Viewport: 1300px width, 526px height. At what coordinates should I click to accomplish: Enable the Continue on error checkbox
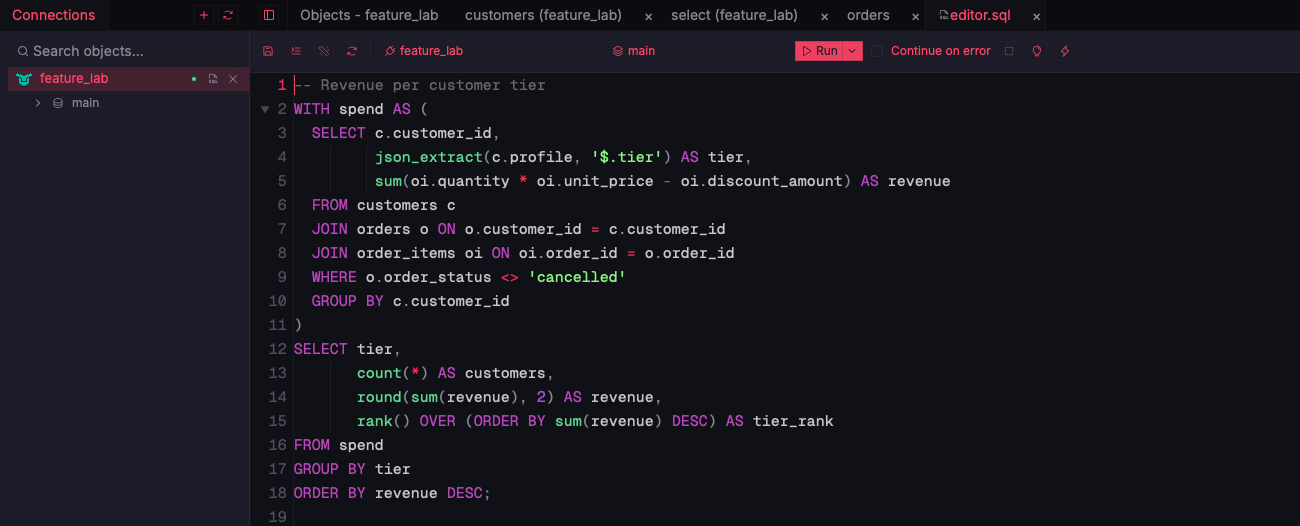click(877, 51)
